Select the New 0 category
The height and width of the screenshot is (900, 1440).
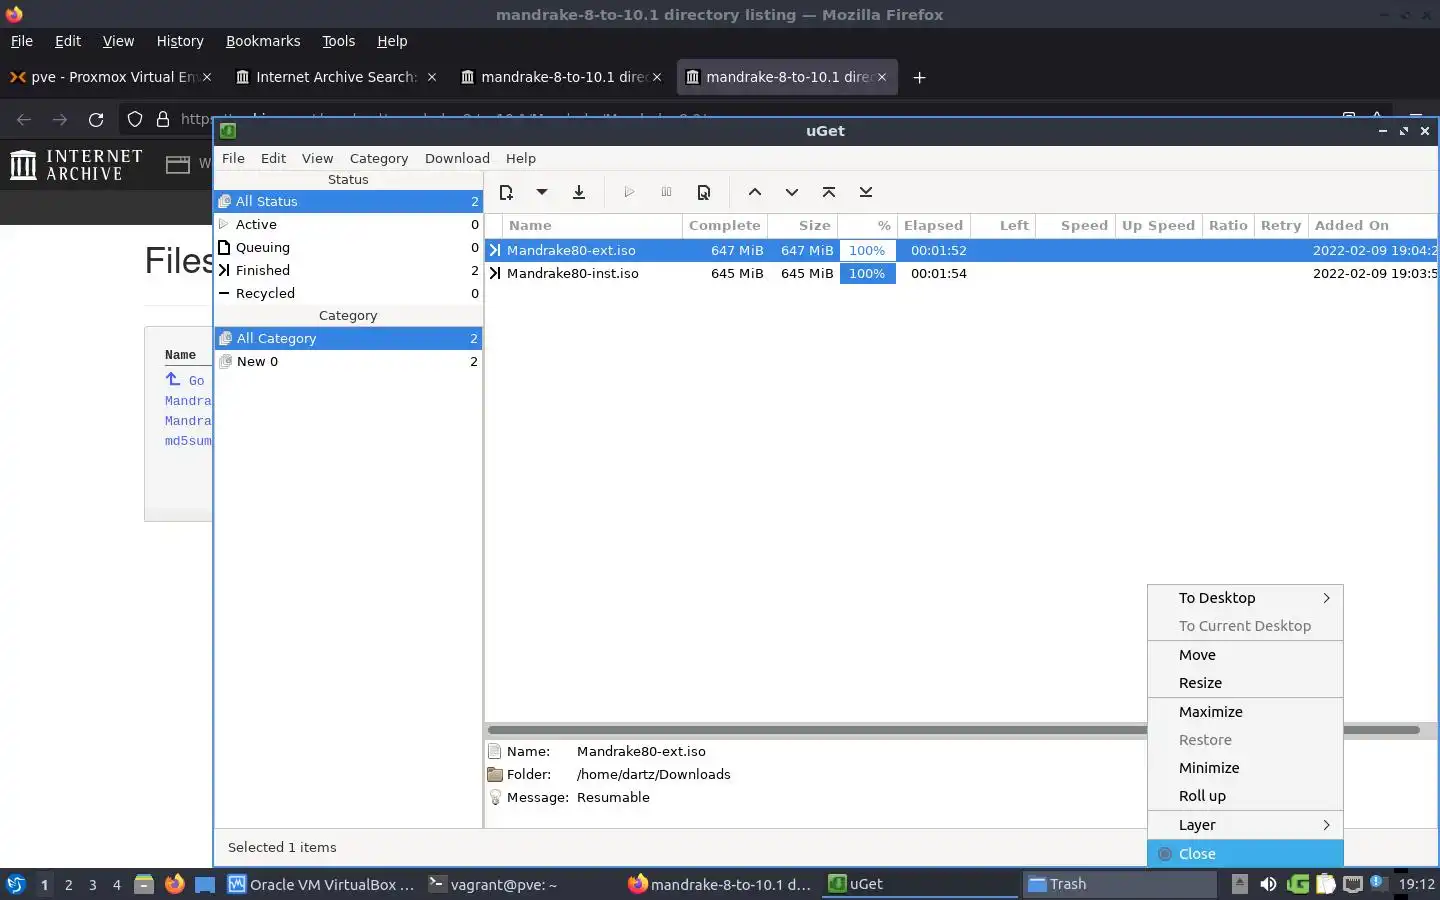(x=348, y=361)
